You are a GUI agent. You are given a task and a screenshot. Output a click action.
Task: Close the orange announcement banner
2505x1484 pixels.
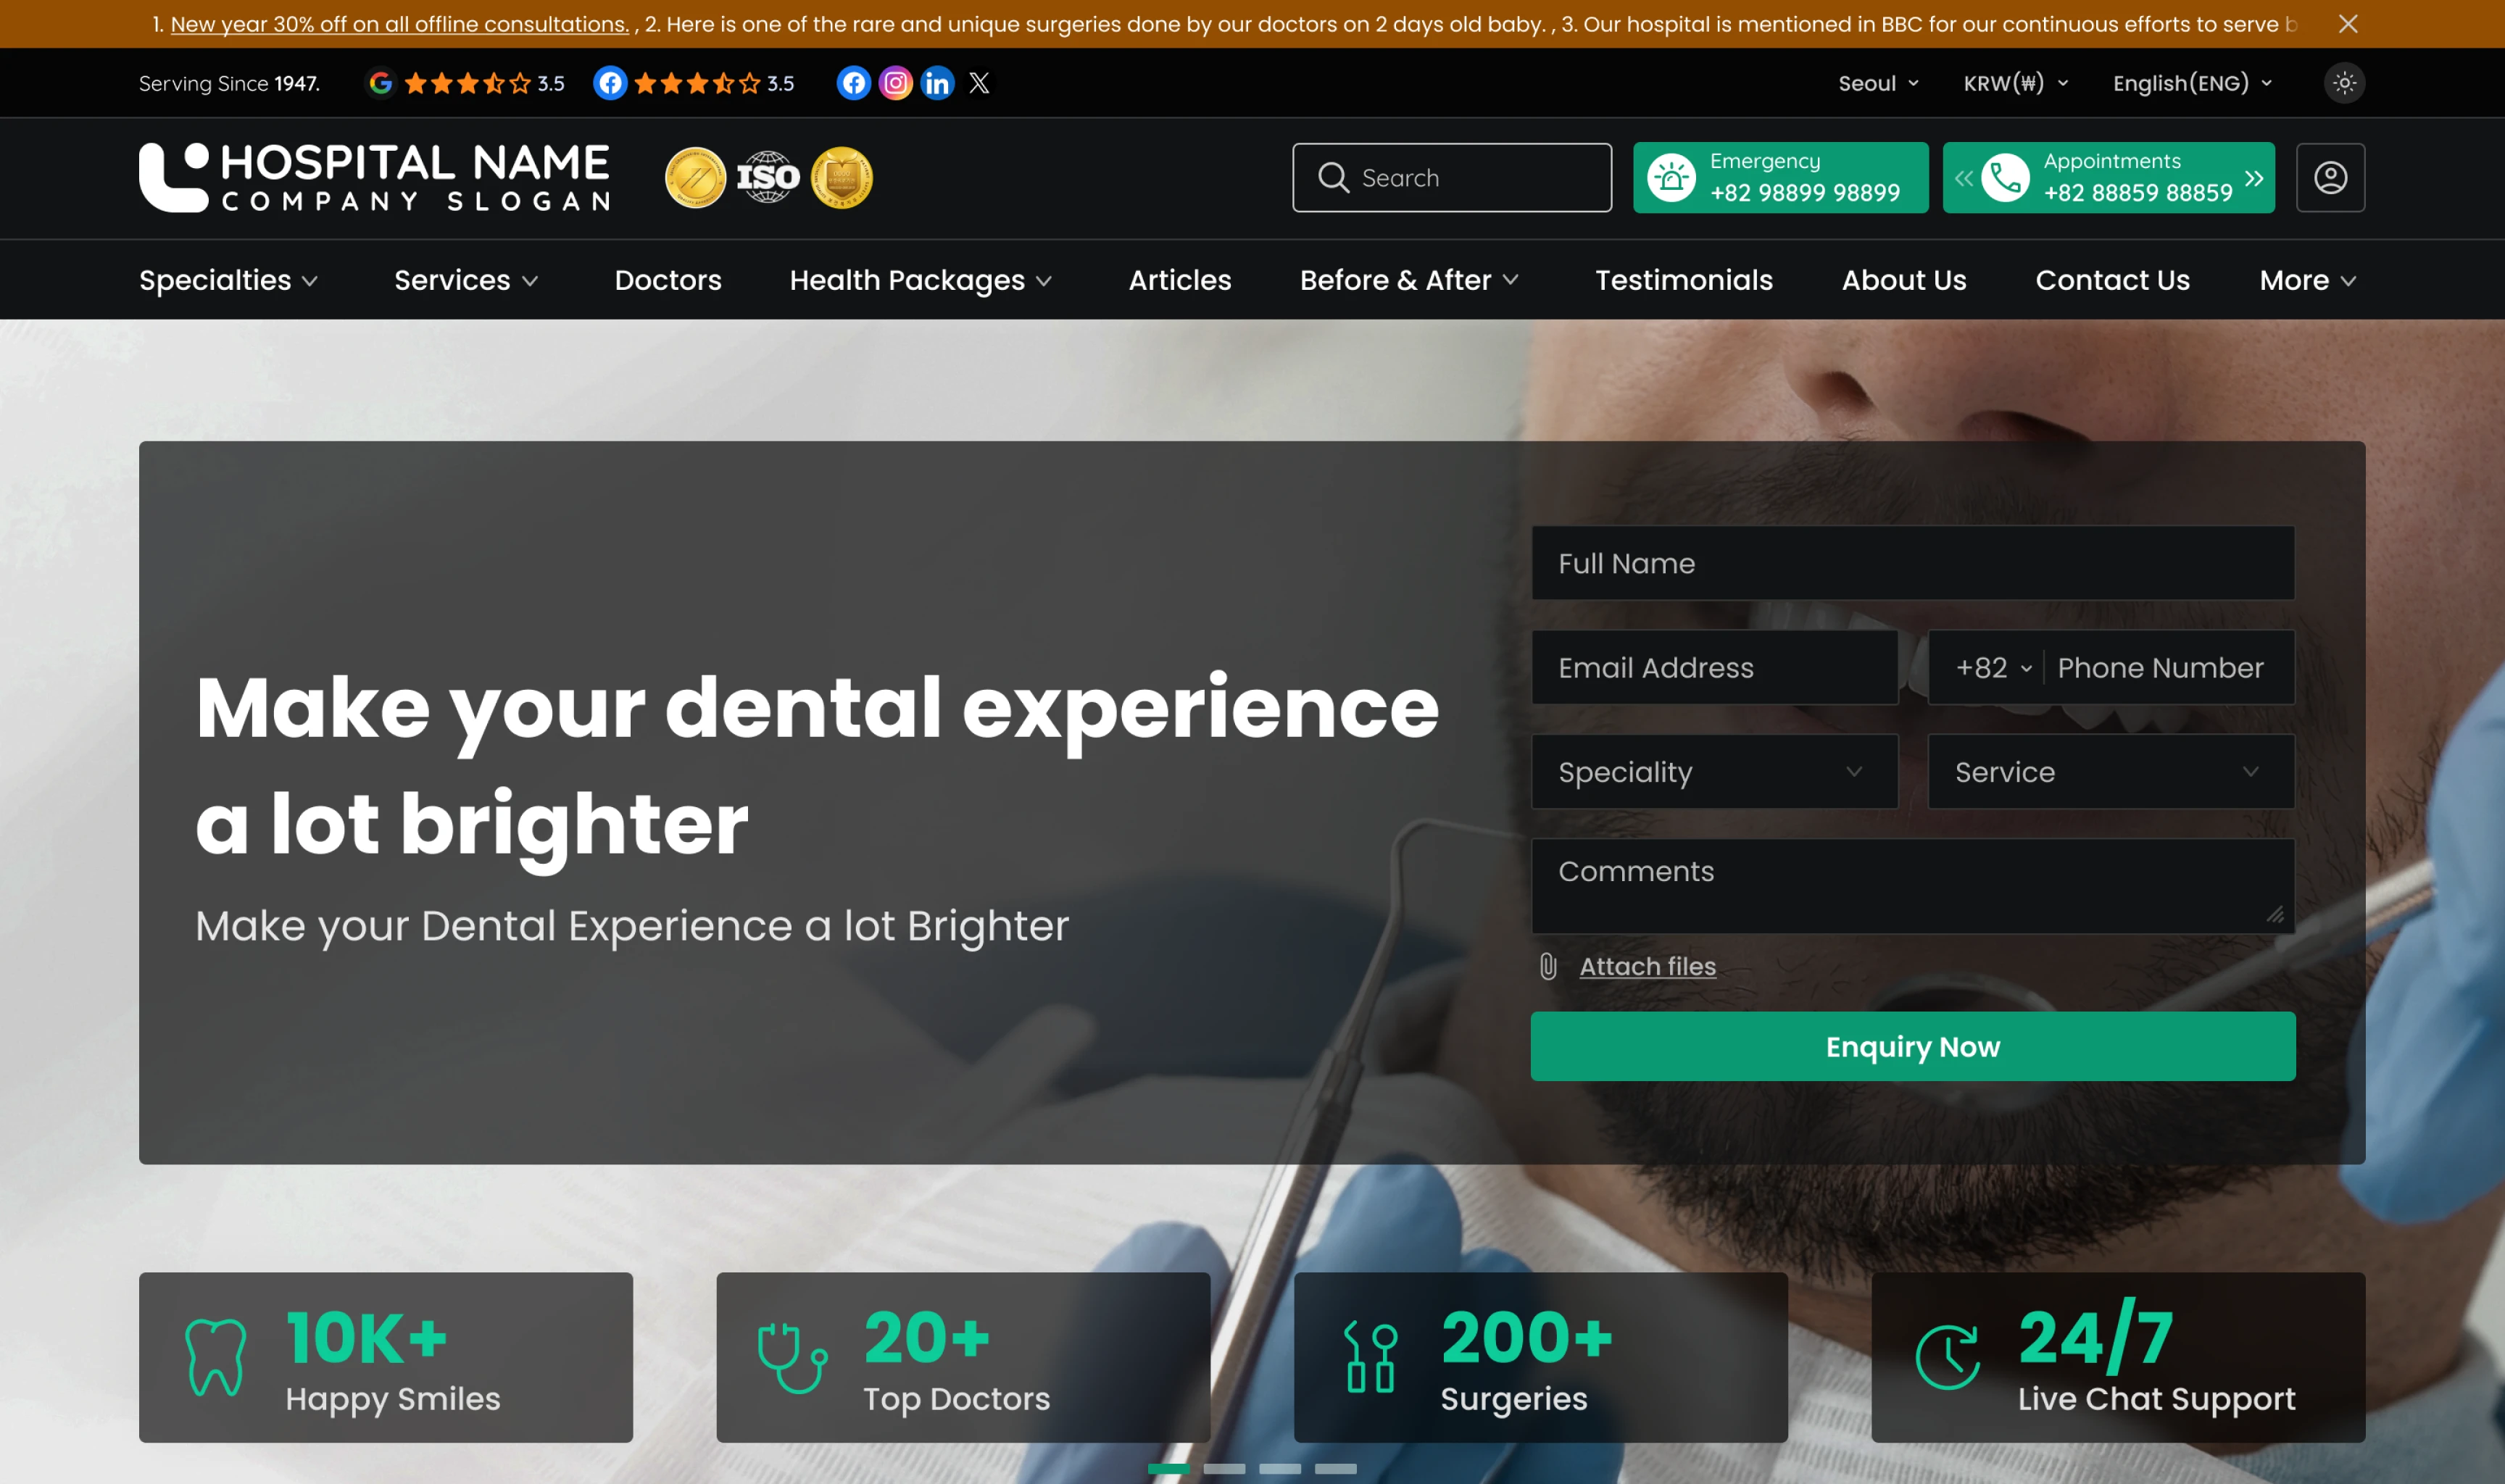click(2347, 24)
